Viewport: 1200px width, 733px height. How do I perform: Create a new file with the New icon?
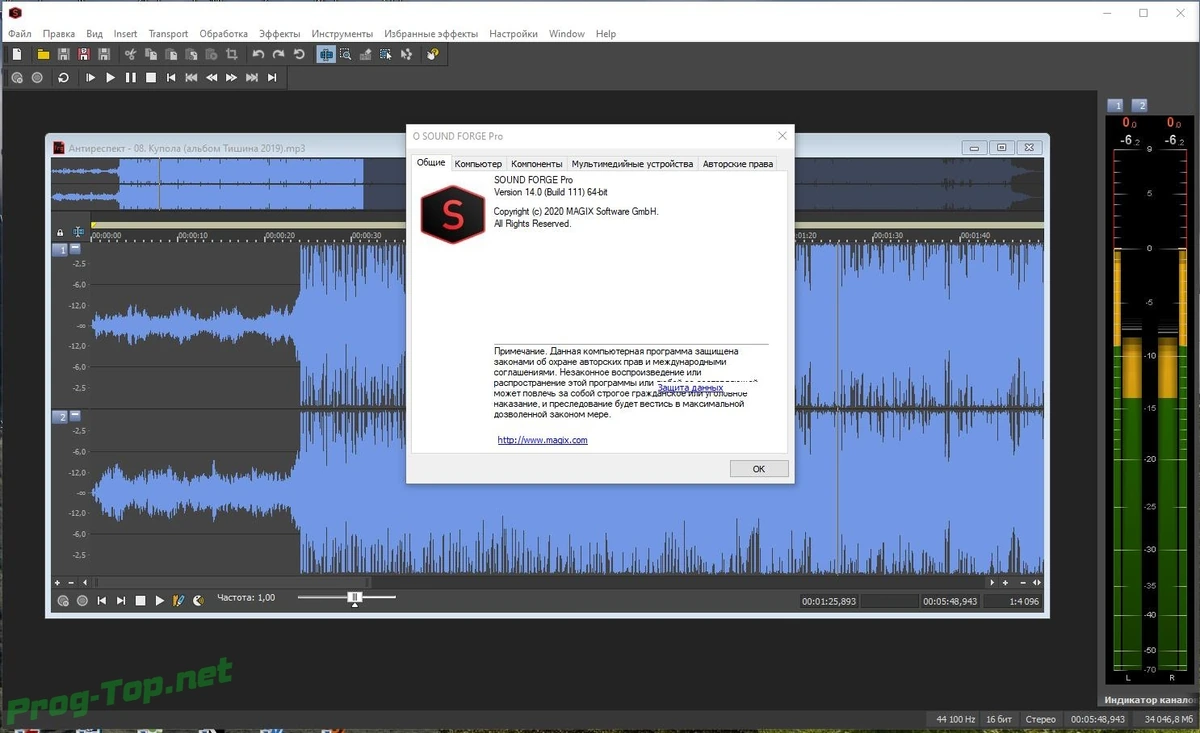click(17, 54)
